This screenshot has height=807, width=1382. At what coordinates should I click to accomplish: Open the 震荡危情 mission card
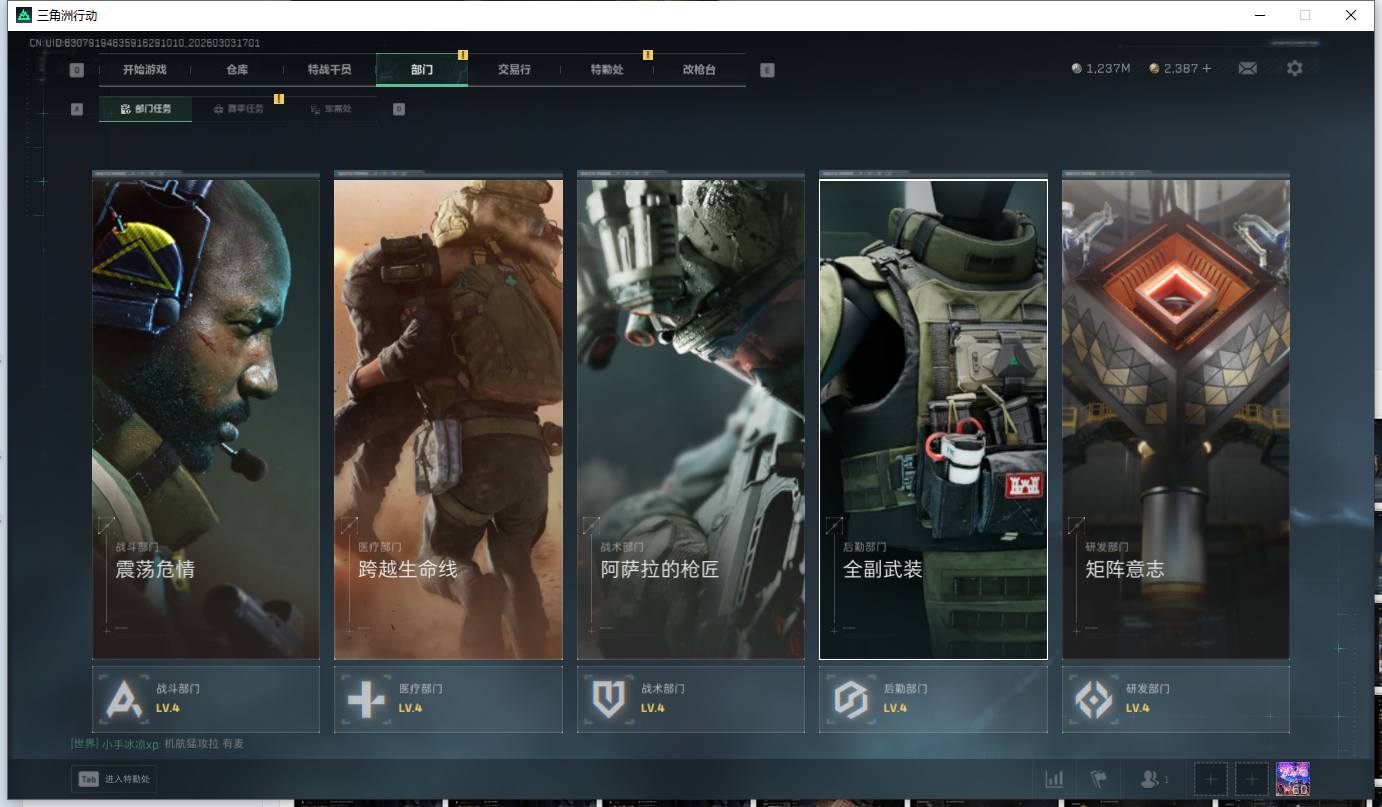[206, 419]
